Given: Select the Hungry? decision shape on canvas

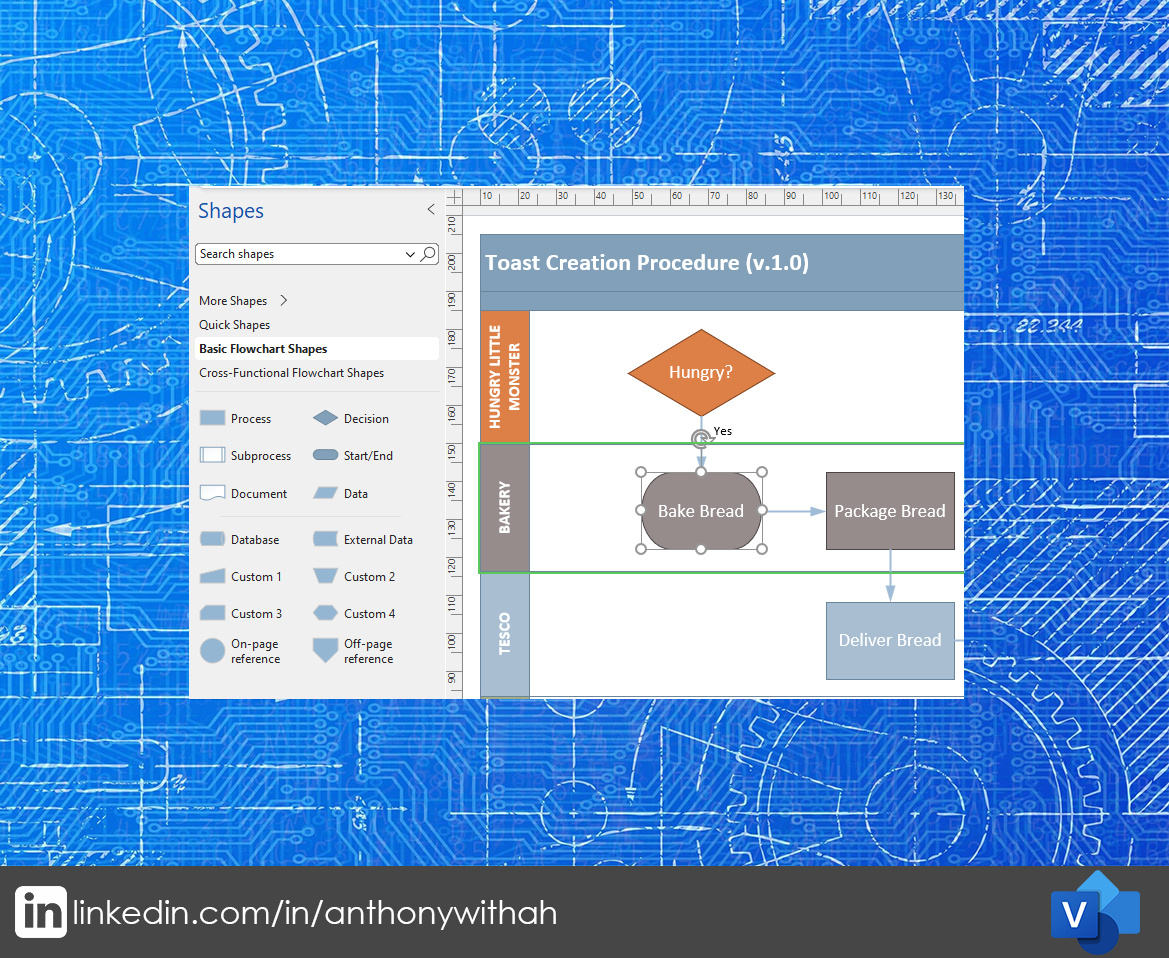Looking at the screenshot, I should coord(701,372).
